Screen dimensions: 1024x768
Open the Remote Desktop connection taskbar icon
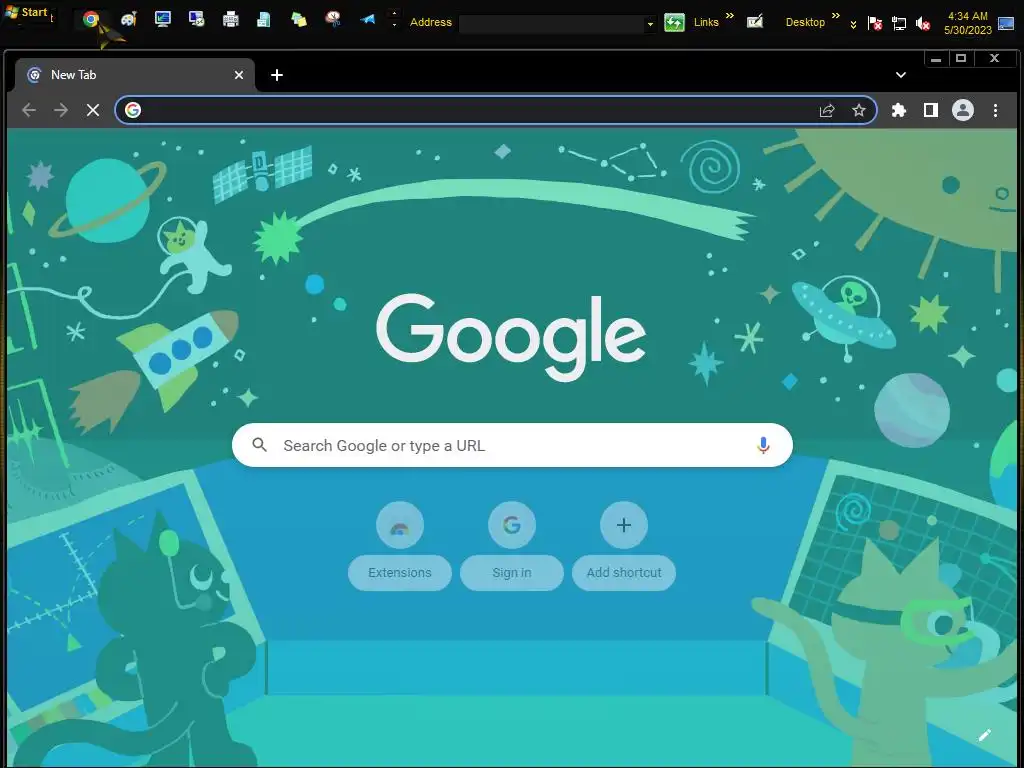pyautogui.click(x=197, y=19)
